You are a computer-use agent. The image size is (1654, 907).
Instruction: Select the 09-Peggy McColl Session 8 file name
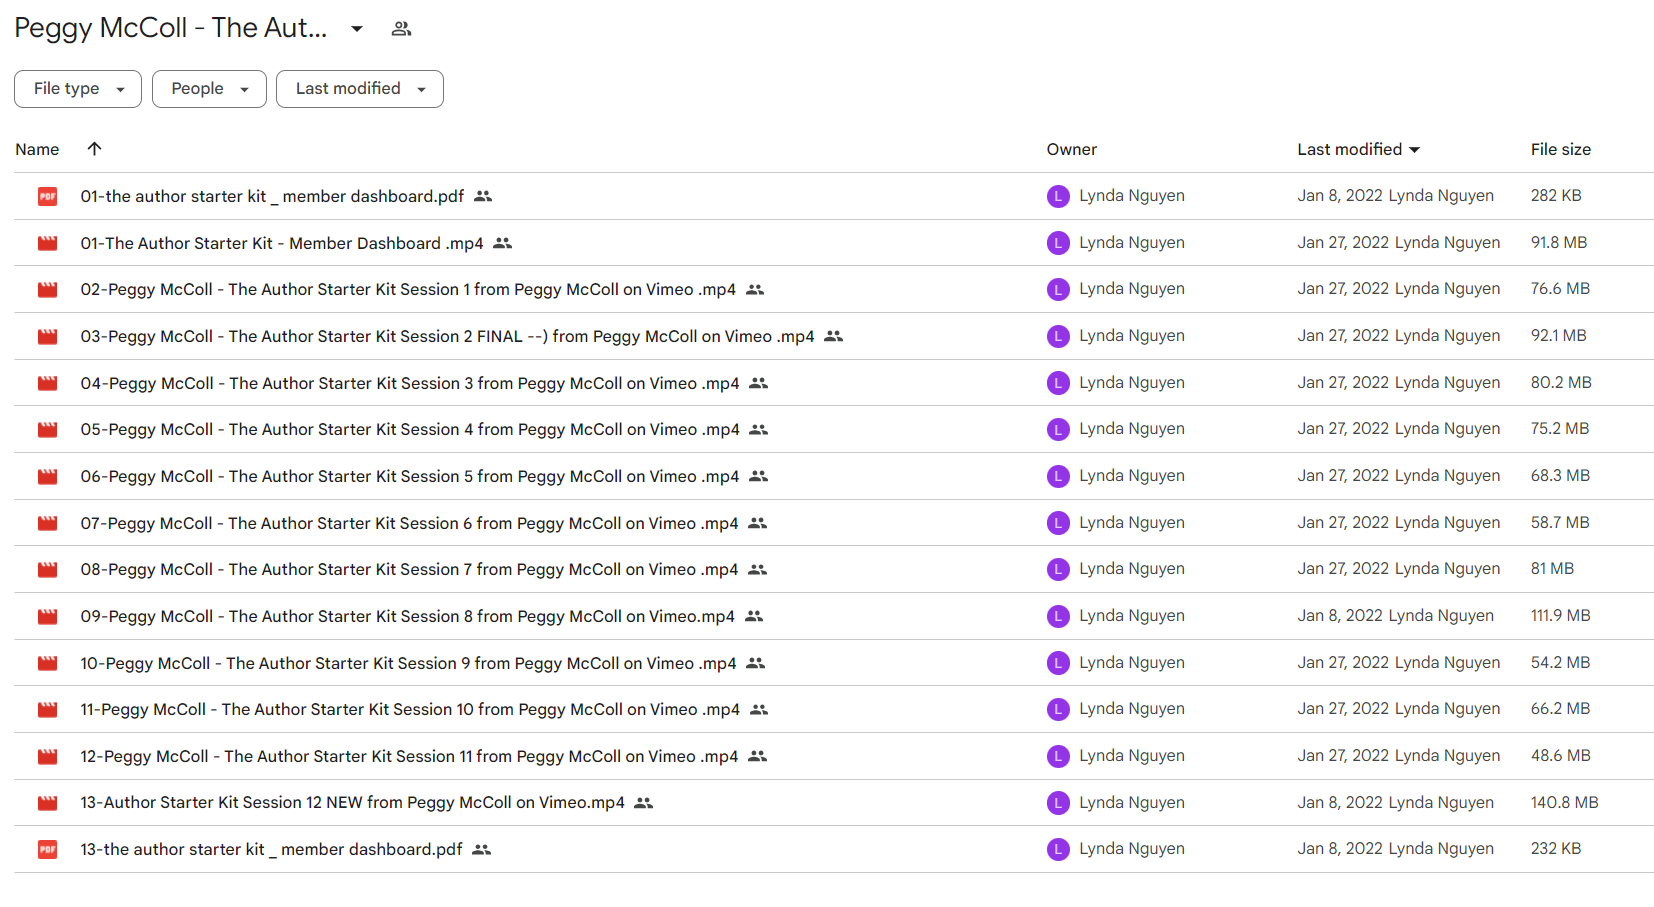coord(407,616)
